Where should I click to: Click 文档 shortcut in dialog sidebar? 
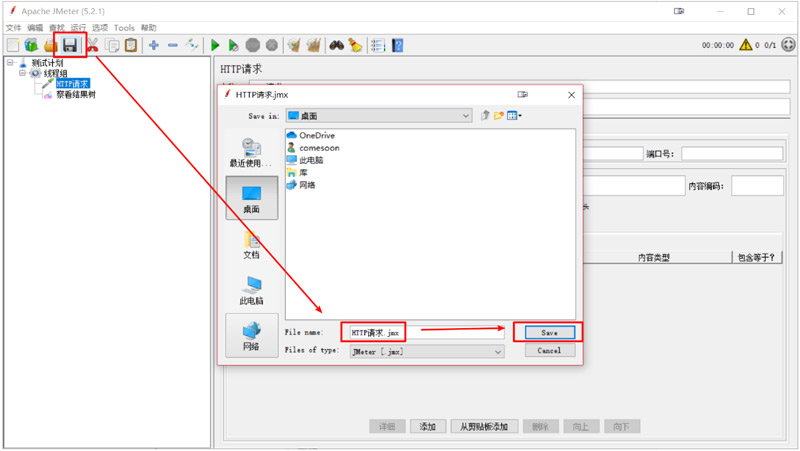pos(252,245)
